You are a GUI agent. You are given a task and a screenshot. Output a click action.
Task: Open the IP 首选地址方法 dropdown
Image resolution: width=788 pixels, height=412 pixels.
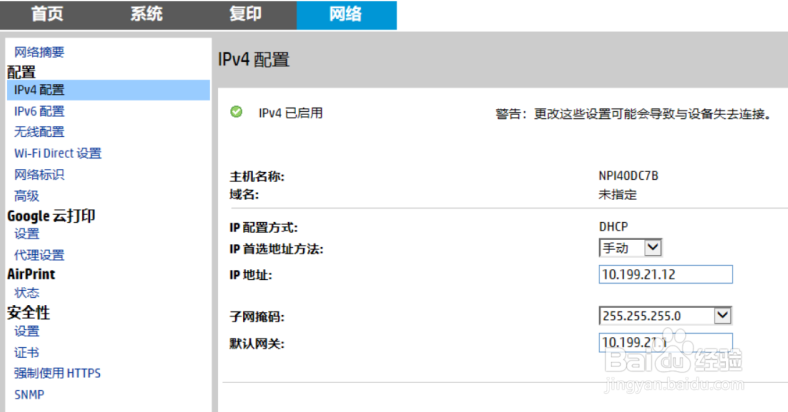click(x=630, y=248)
